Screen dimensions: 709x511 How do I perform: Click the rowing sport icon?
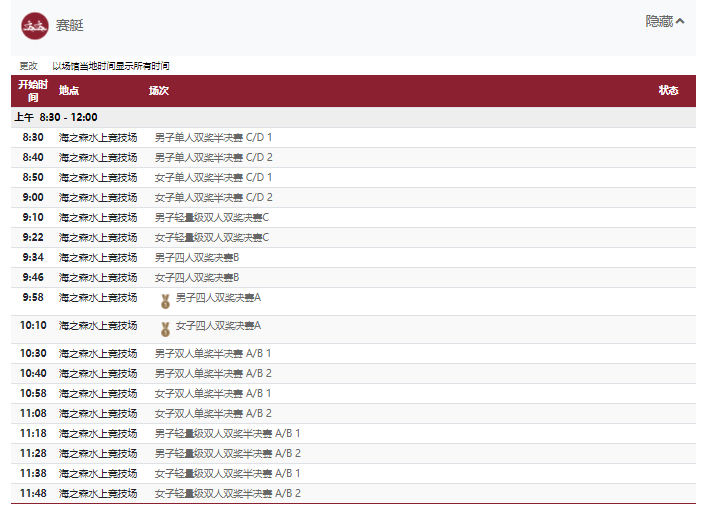click(35, 26)
